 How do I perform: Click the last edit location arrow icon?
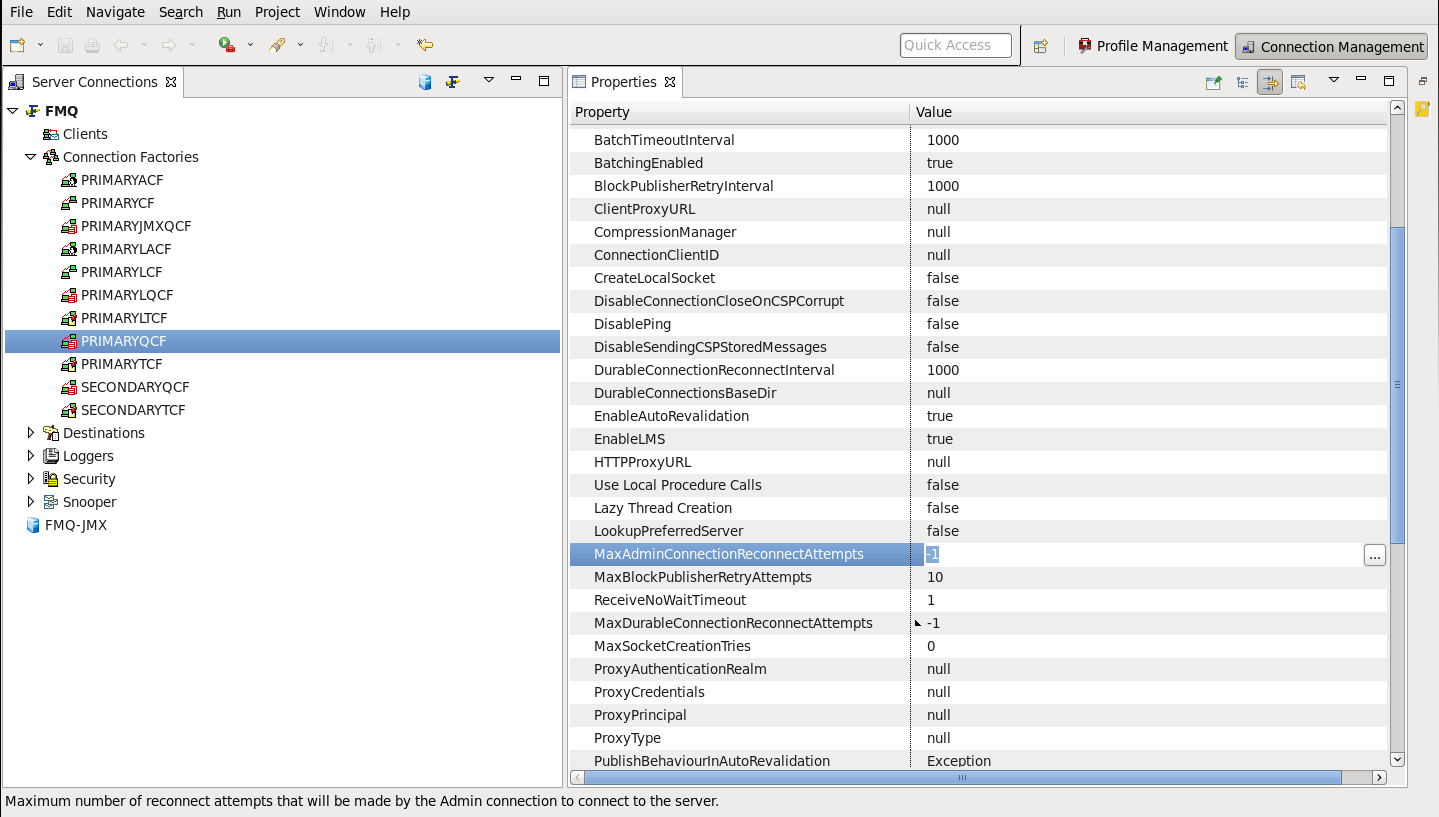coord(425,45)
